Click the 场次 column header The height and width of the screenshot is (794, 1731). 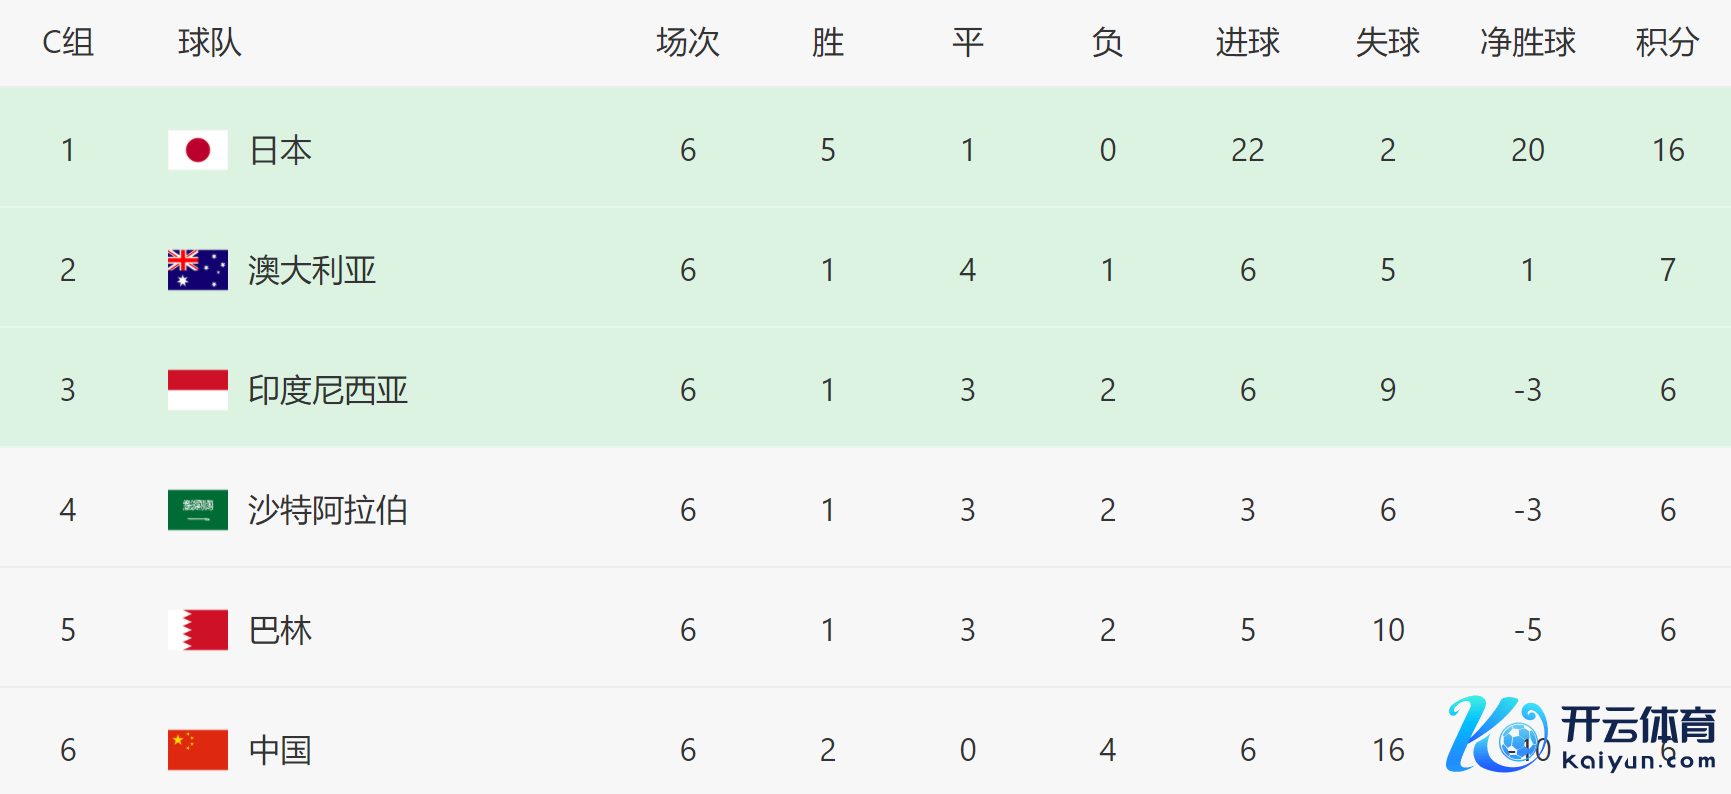click(x=687, y=42)
